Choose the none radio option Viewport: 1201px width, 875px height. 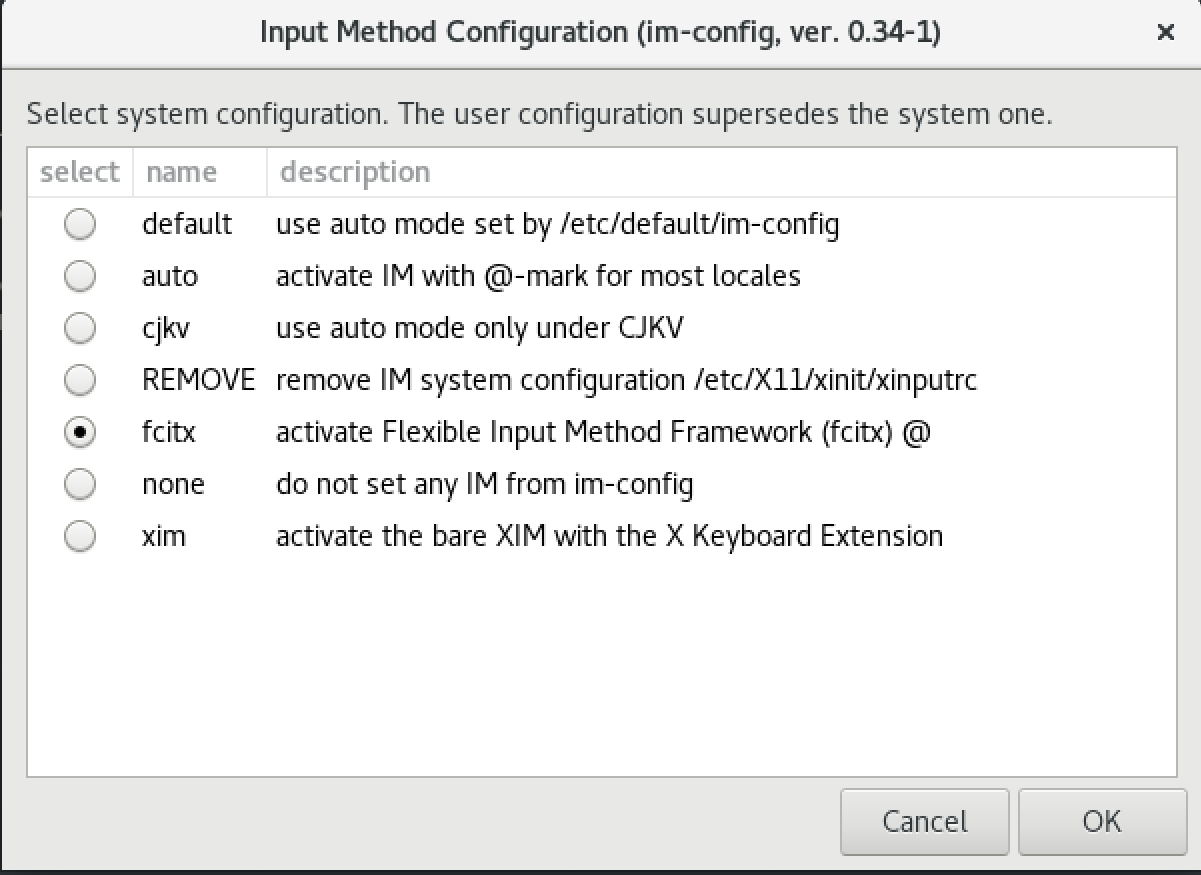(x=80, y=484)
